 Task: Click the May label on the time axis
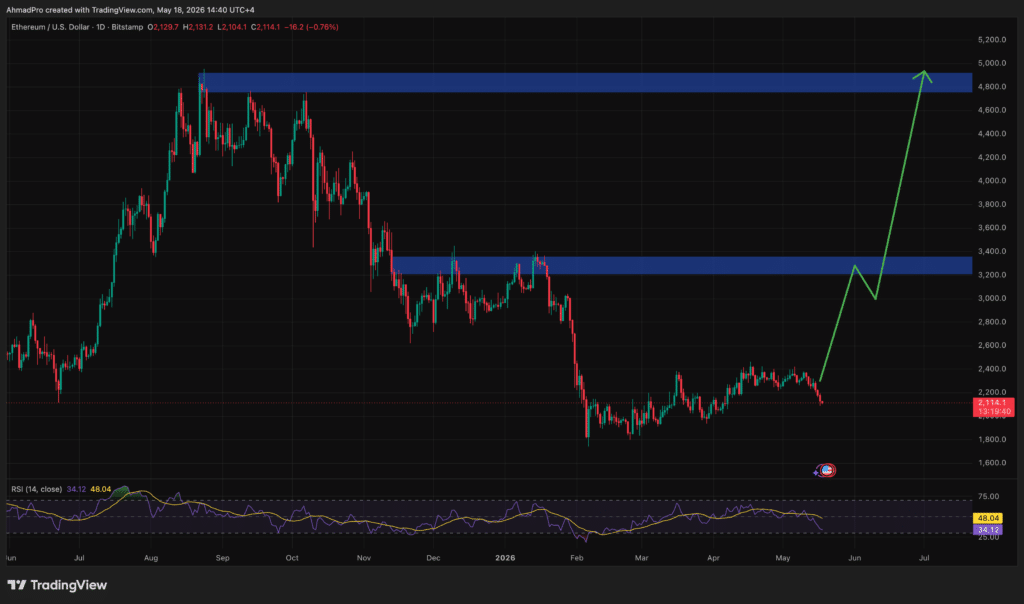coord(782,558)
